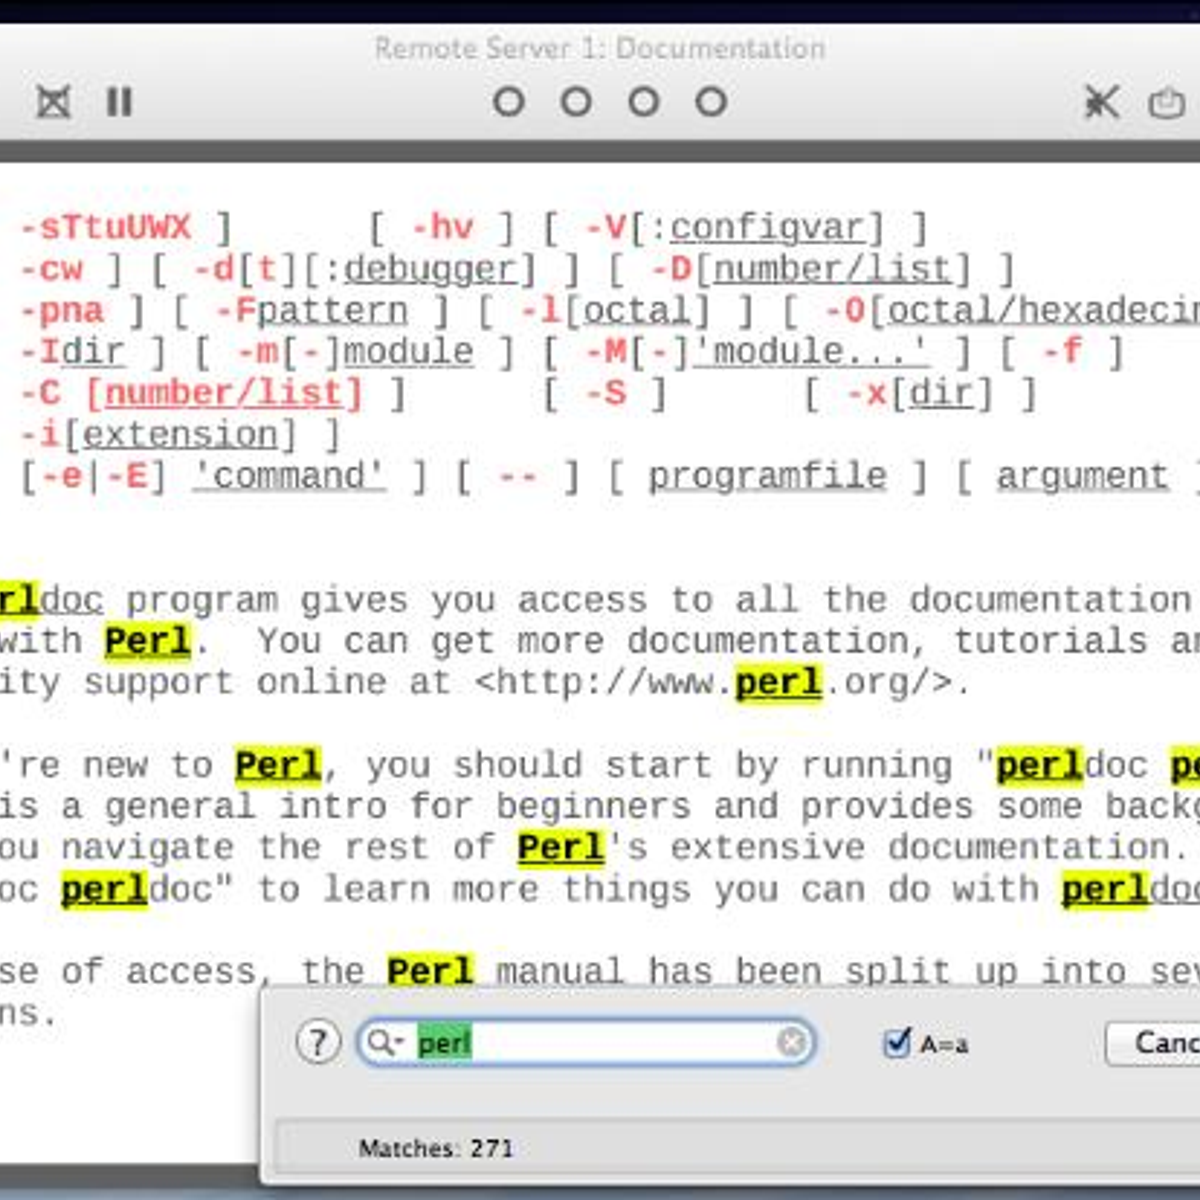Click the "Remote Server 1: Documentation" window title
Image resolution: width=1200 pixels, height=1200 pixels.
pyautogui.click(x=600, y=48)
